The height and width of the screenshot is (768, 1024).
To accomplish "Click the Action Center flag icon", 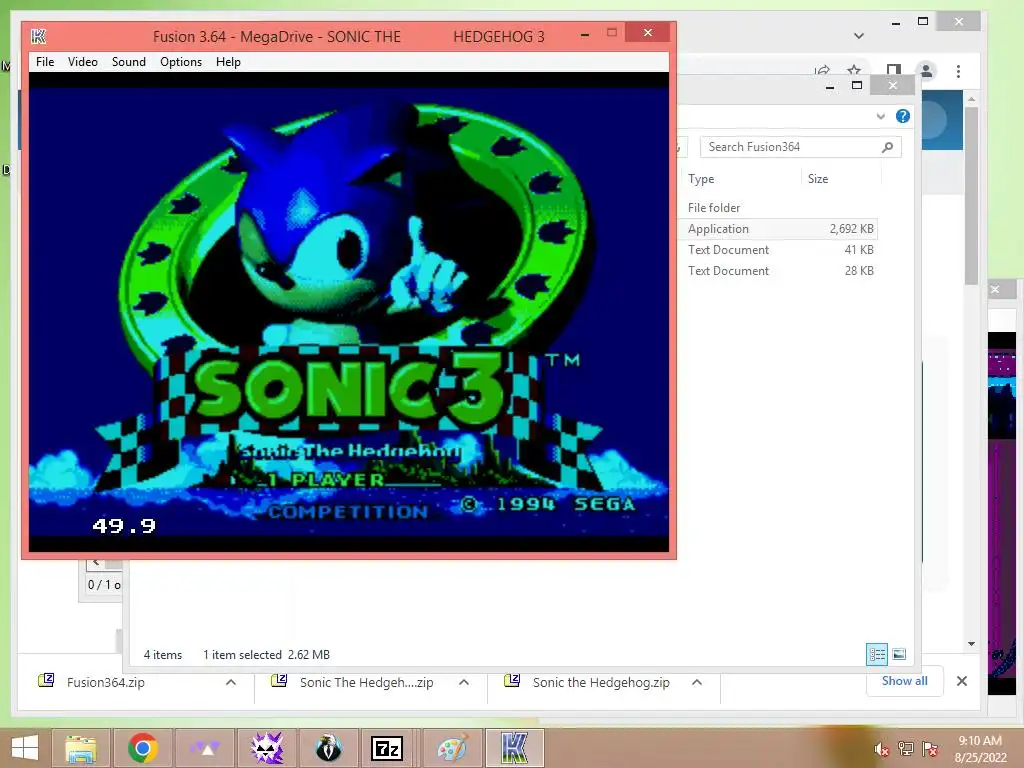I will click(x=929, y=749).
